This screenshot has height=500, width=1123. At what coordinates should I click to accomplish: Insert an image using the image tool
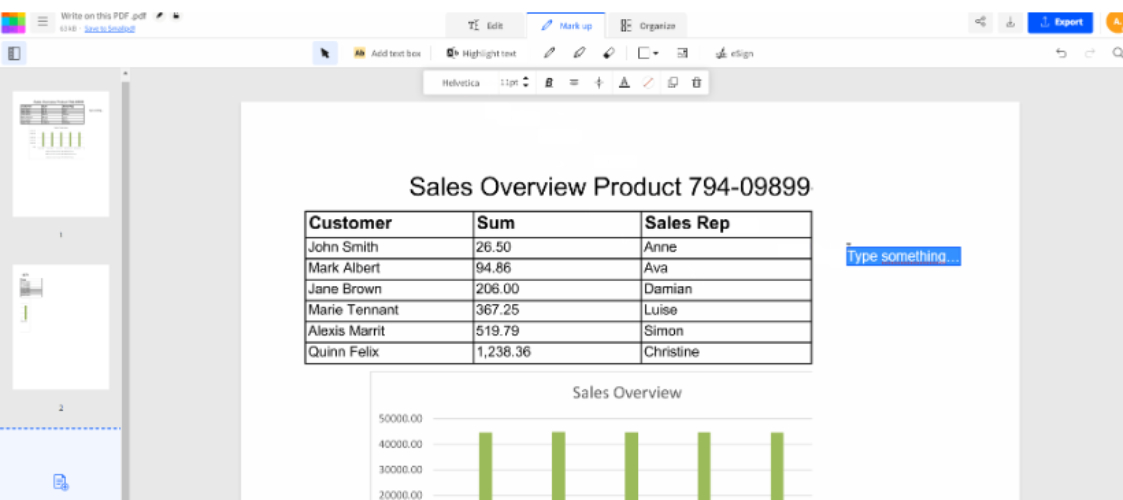tap(682, 53)
